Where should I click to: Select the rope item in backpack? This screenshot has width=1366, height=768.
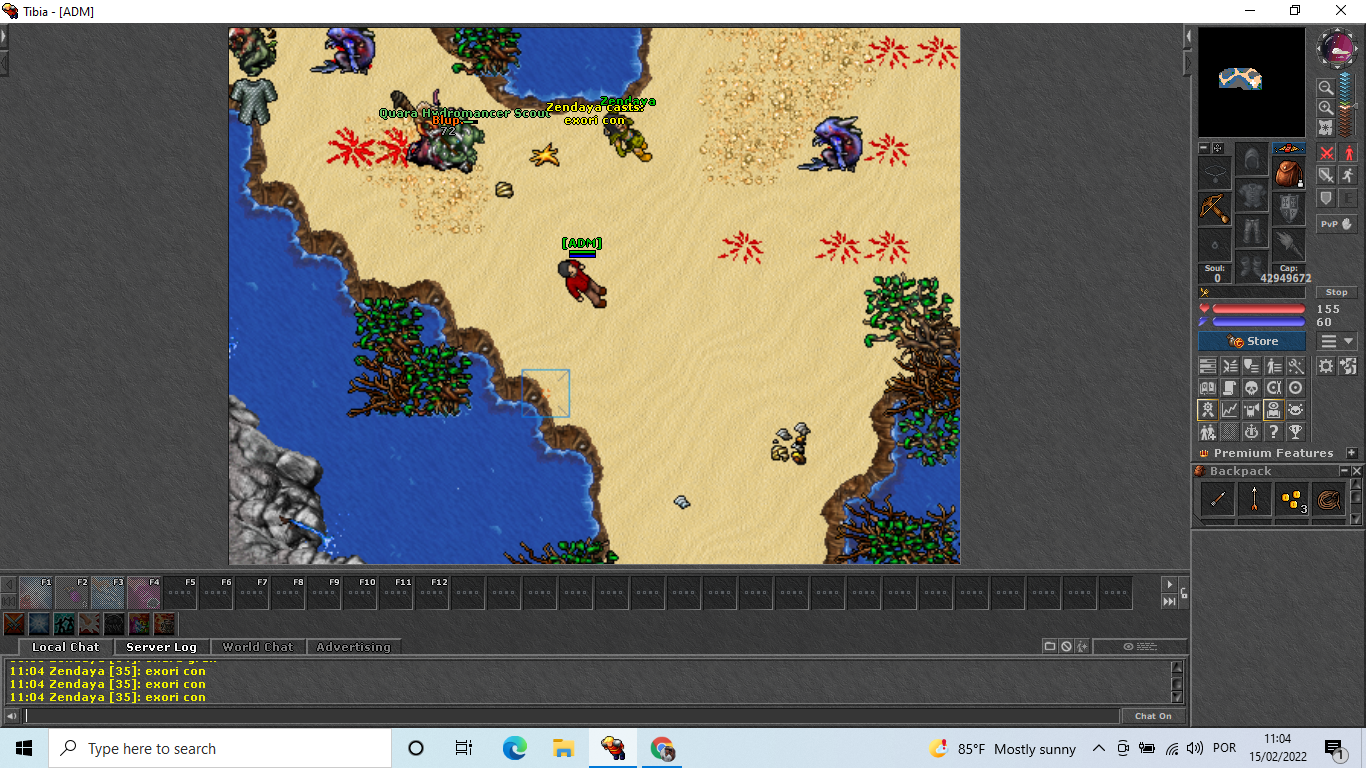[1330, 499]
